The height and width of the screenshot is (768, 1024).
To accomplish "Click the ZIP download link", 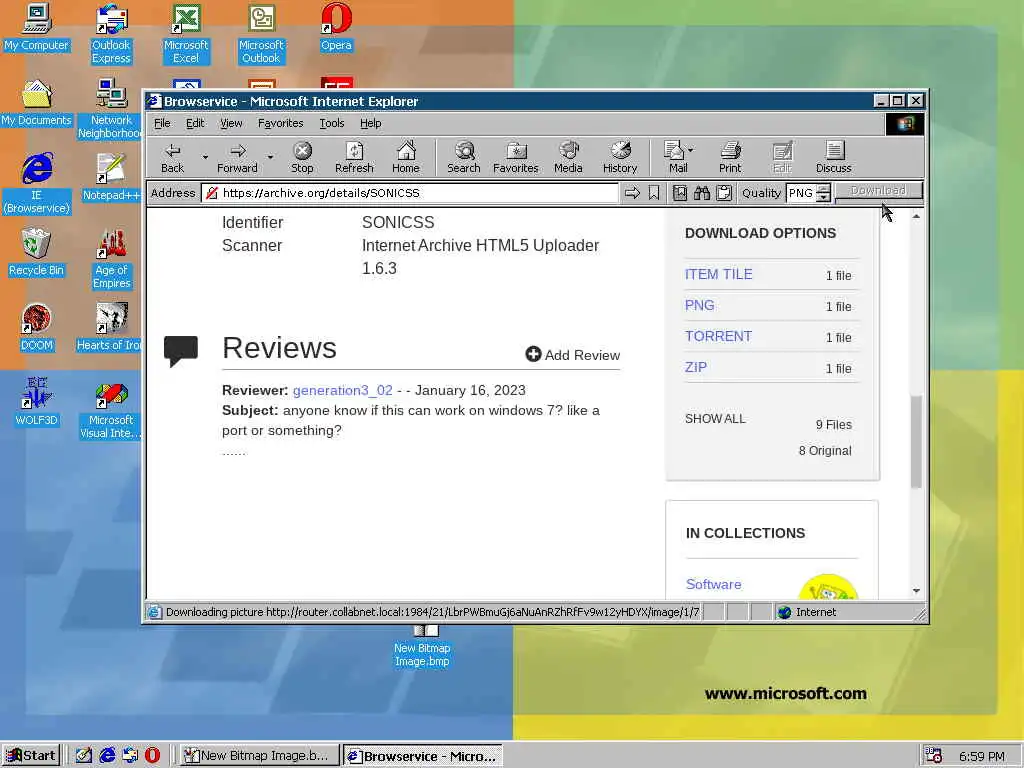I will (696, 367).
